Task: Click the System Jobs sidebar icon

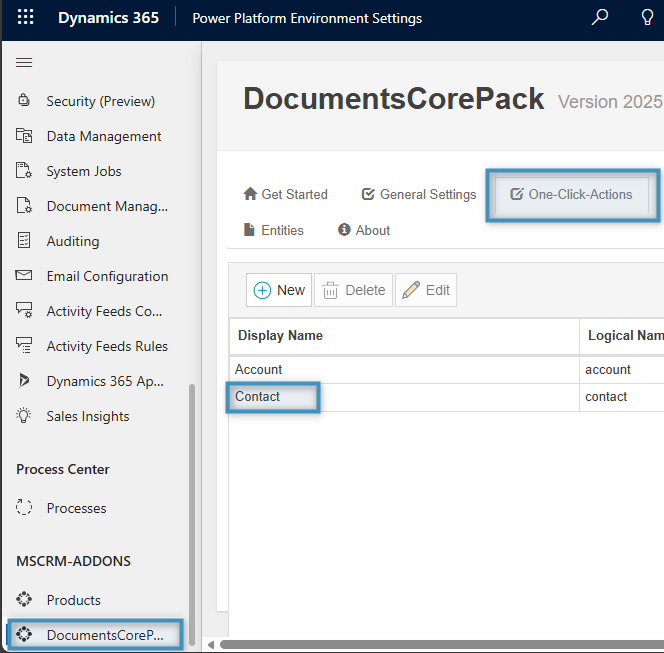Action: (25, 171)
